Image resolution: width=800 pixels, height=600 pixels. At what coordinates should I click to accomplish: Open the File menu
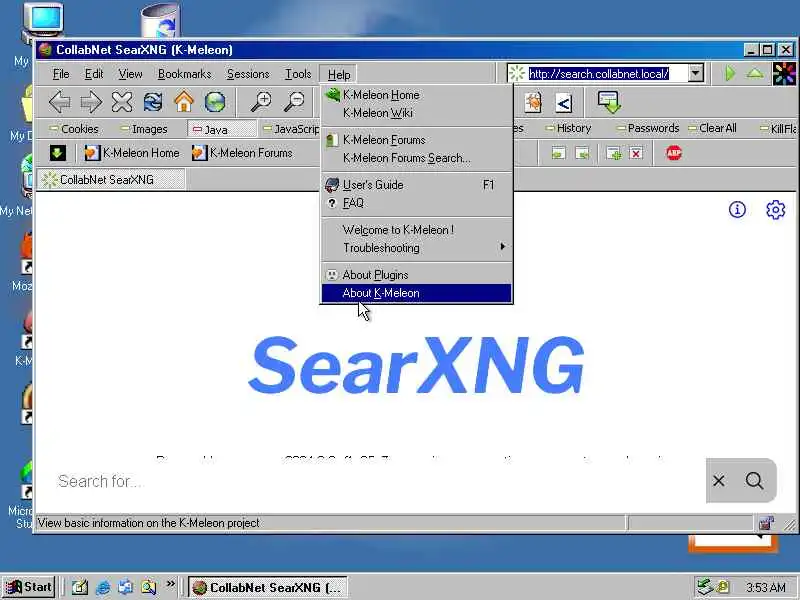coord(61,74)
